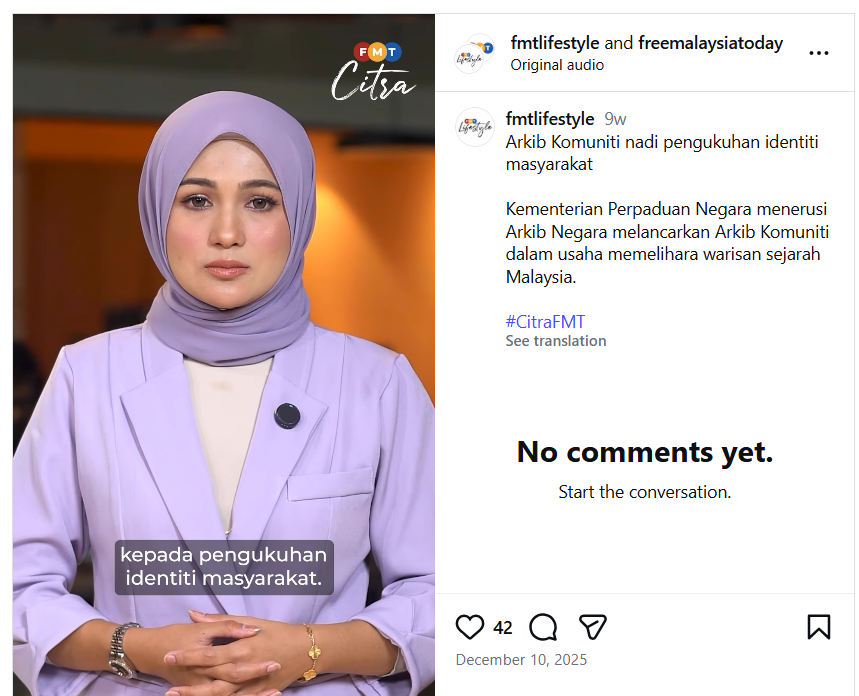The width and height of the screenshot is (859, 696).
Task: Open the fmtlifestyle profile from the header
Action: 554,43
